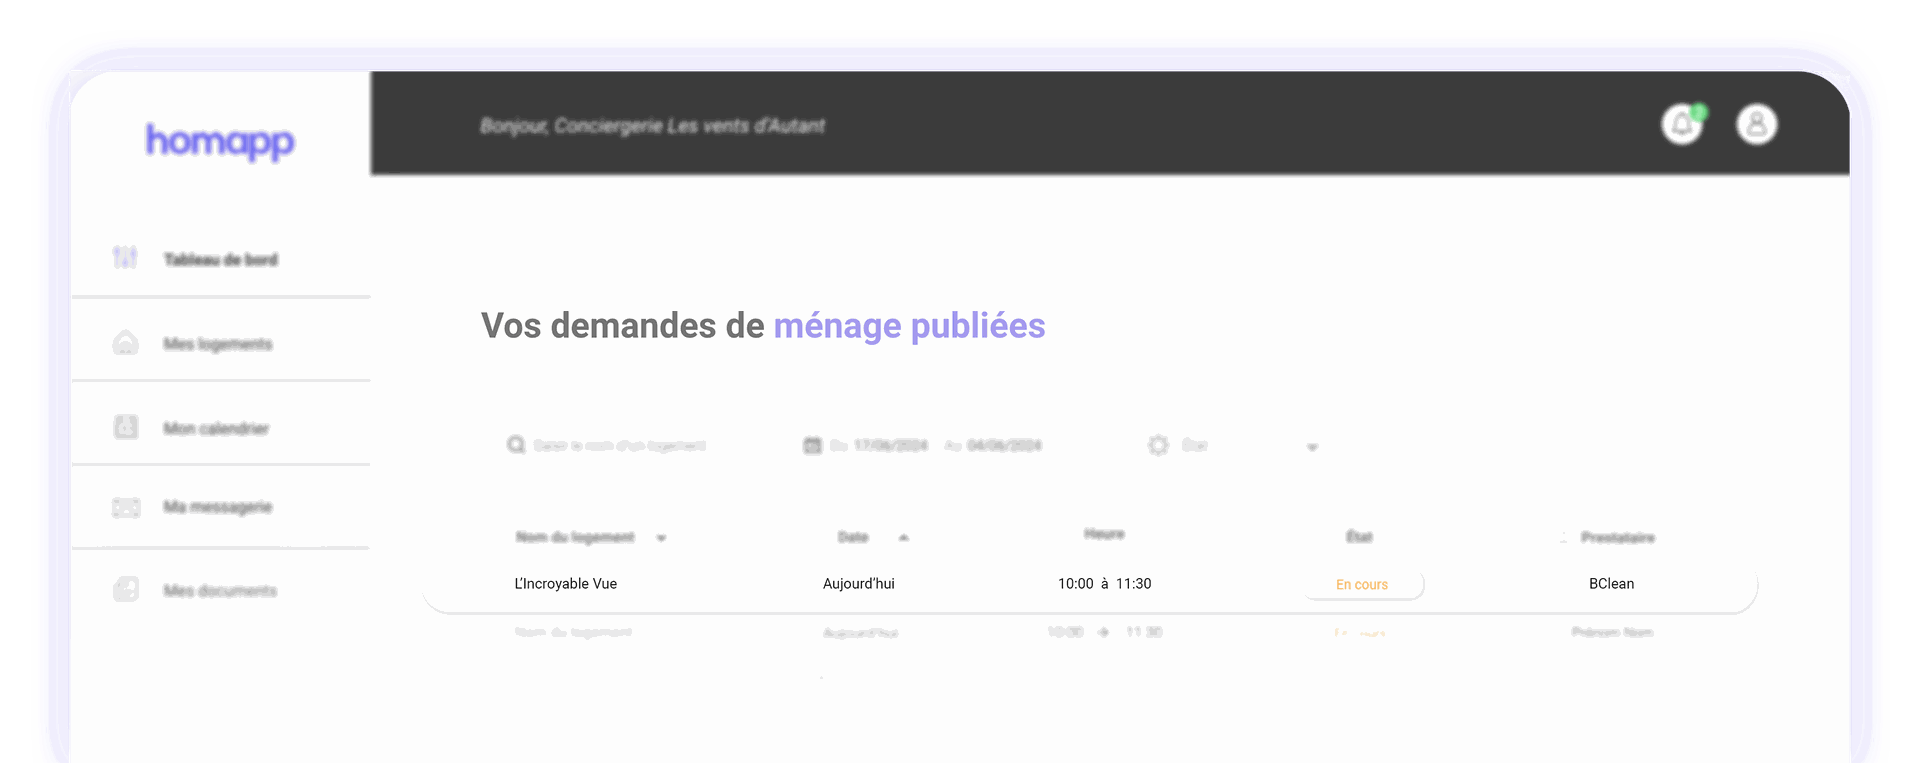Click the Heure column header
The width and height of the screenshot is (1920, 763).
(x=1104, y=534)
